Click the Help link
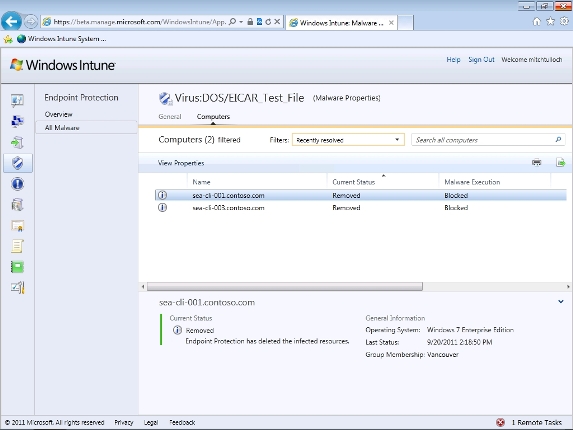Viewport: 573px width, 430px height. pyautogui.click(x=453, y=60)
